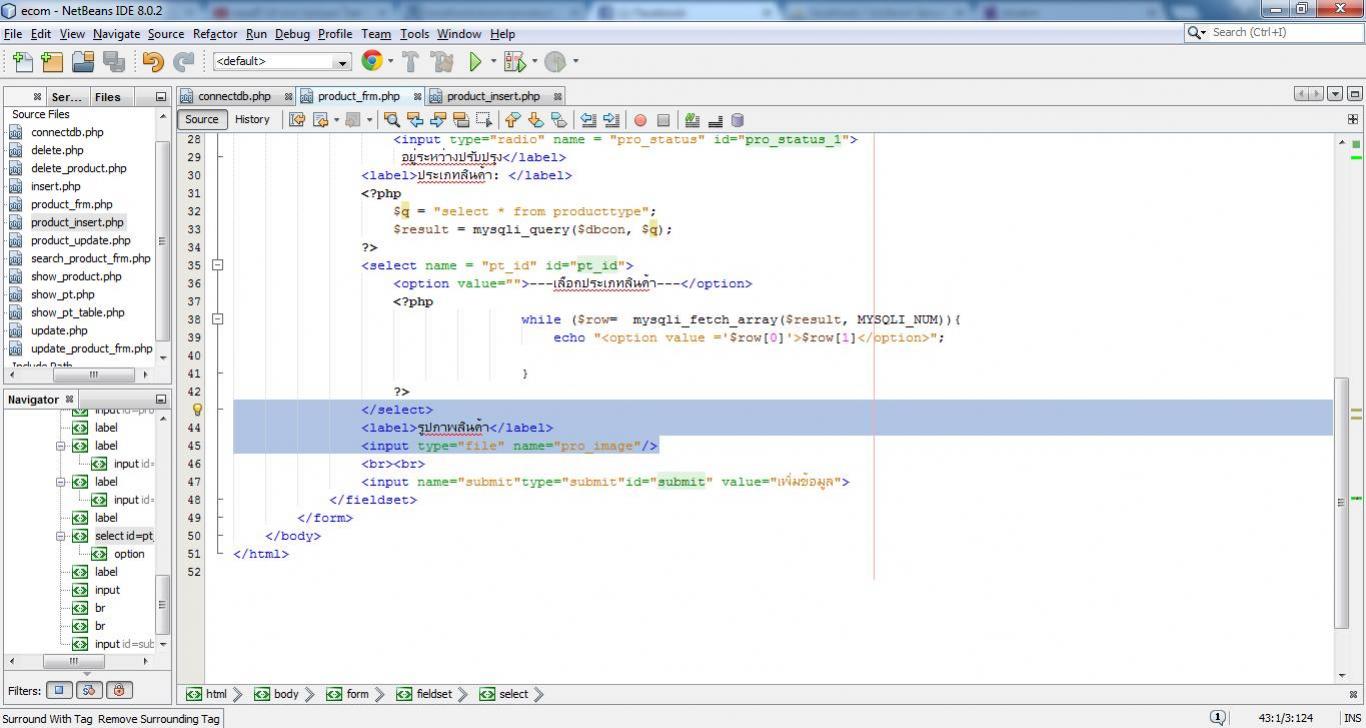
Task: Click the red Start Macro Recording icon
Action: (640, 120)
